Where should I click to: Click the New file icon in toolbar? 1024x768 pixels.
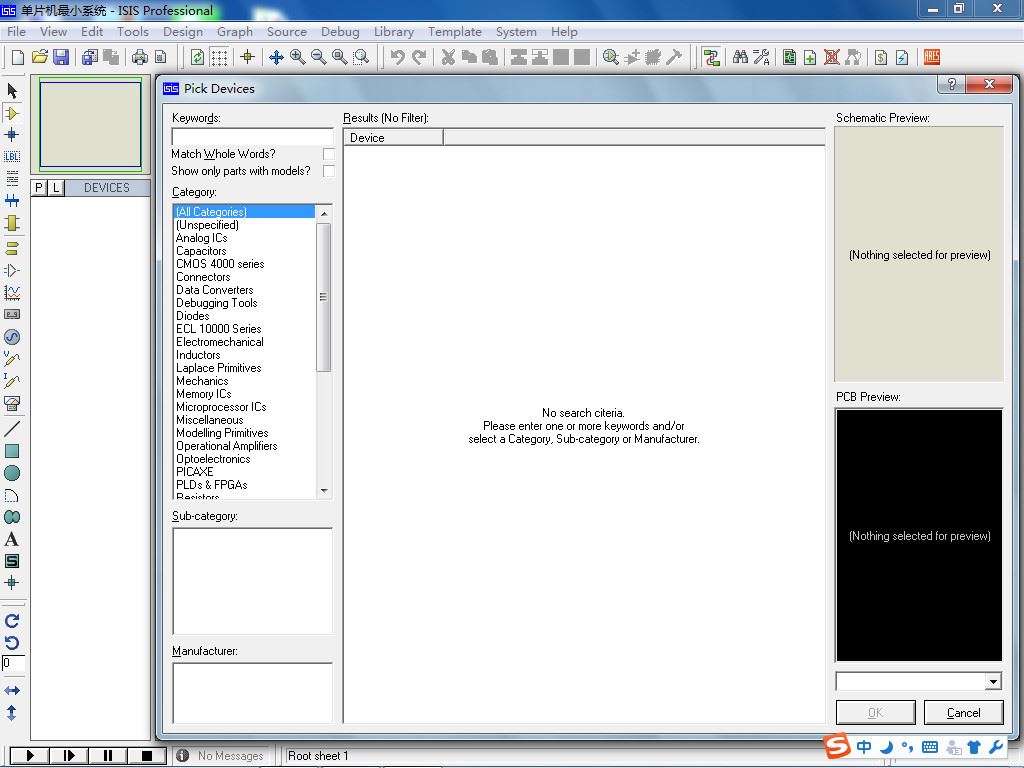pyautogui.click(x=18, y=57)
